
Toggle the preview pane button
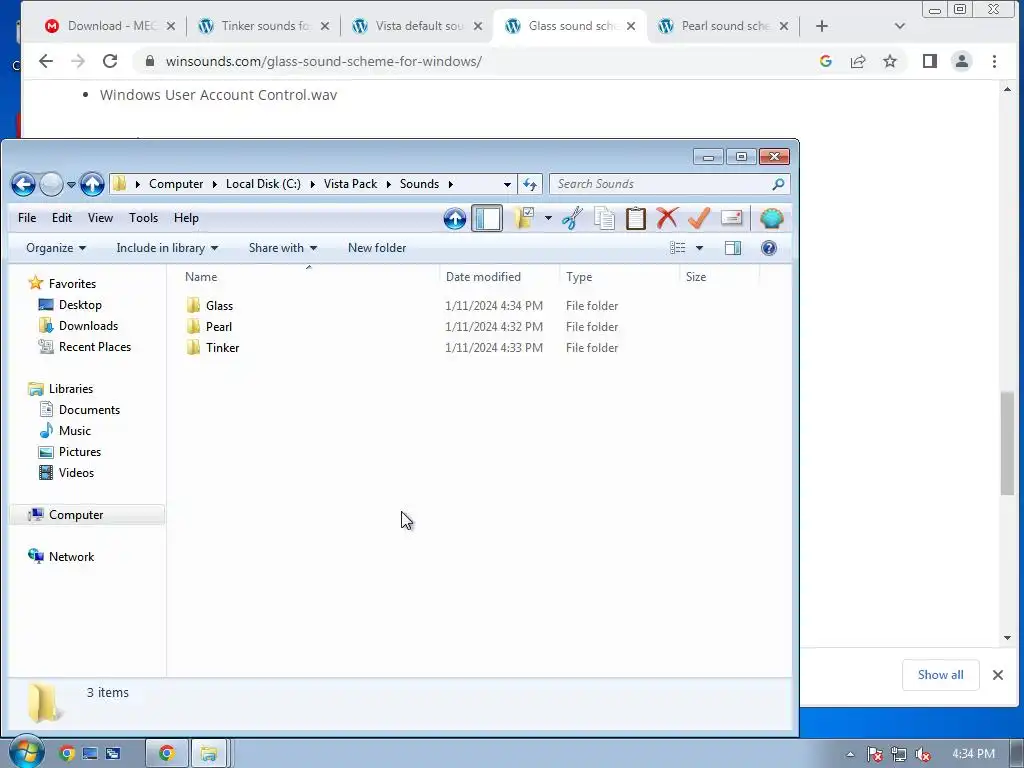point(733,248)
